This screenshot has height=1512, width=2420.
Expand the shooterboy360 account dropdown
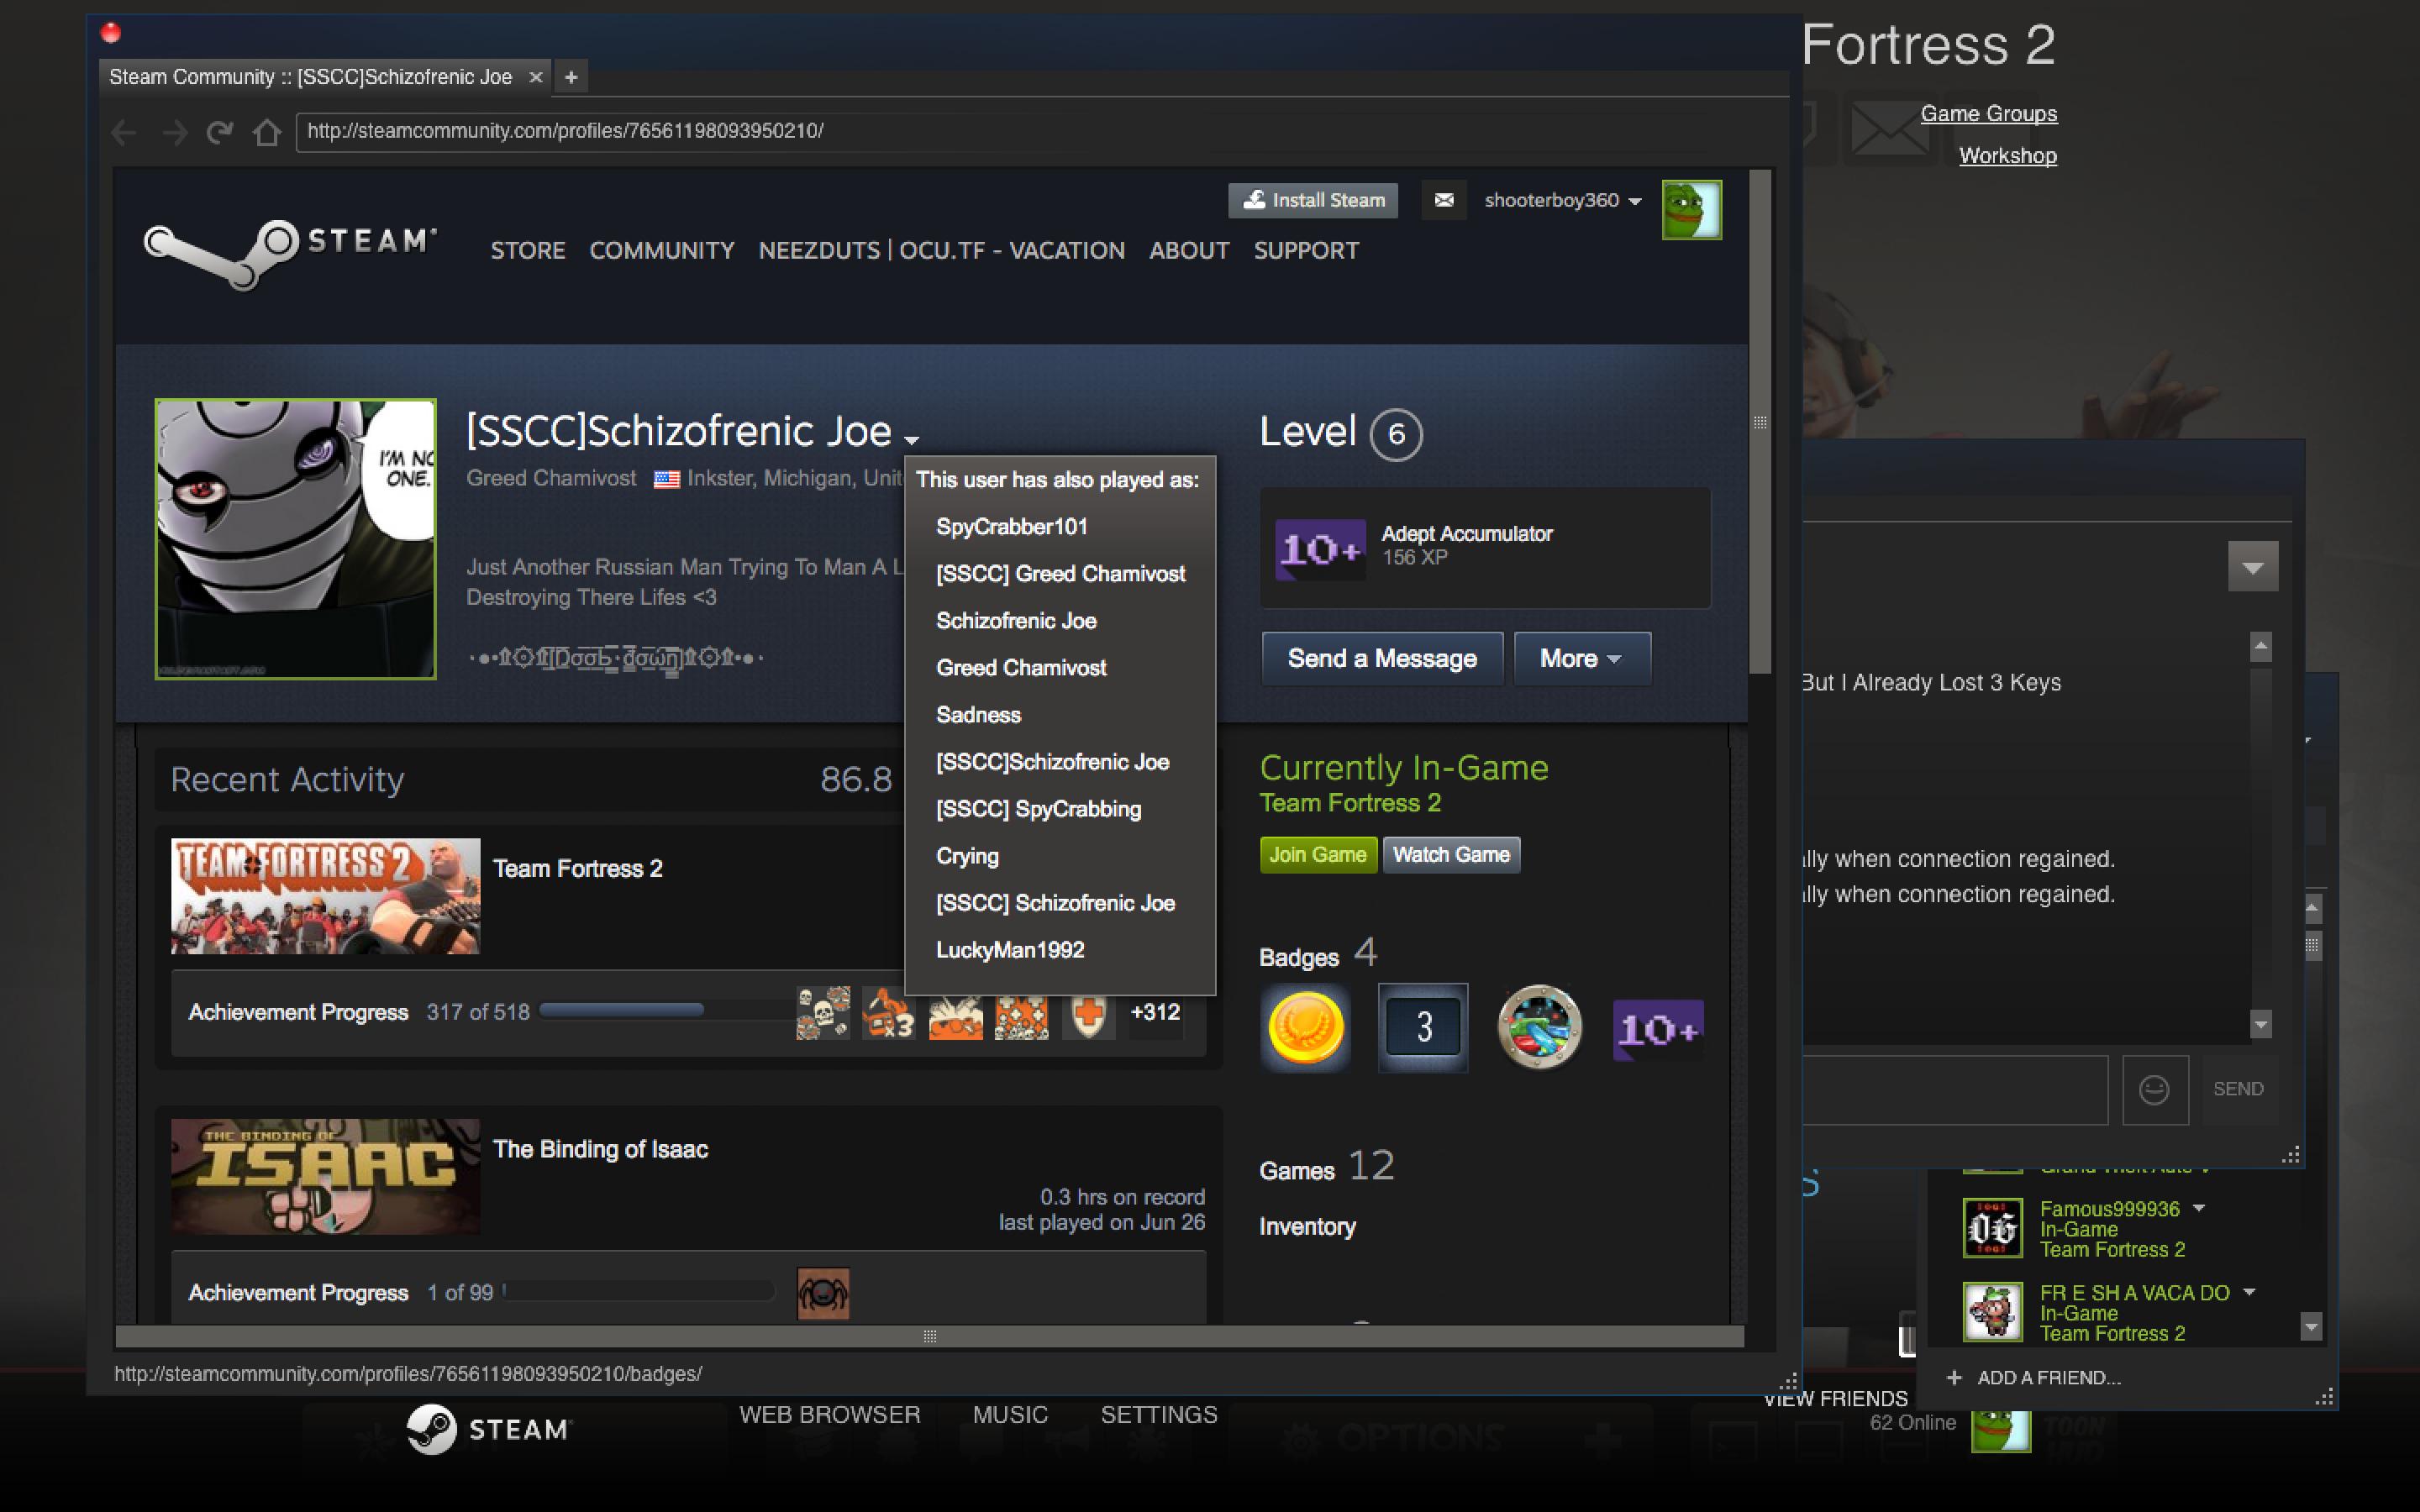coord(1635,201)
